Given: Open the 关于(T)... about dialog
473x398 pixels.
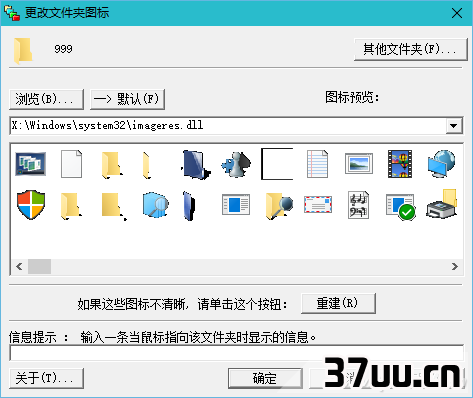Looking at the screenshot, I should coord(46,378).
